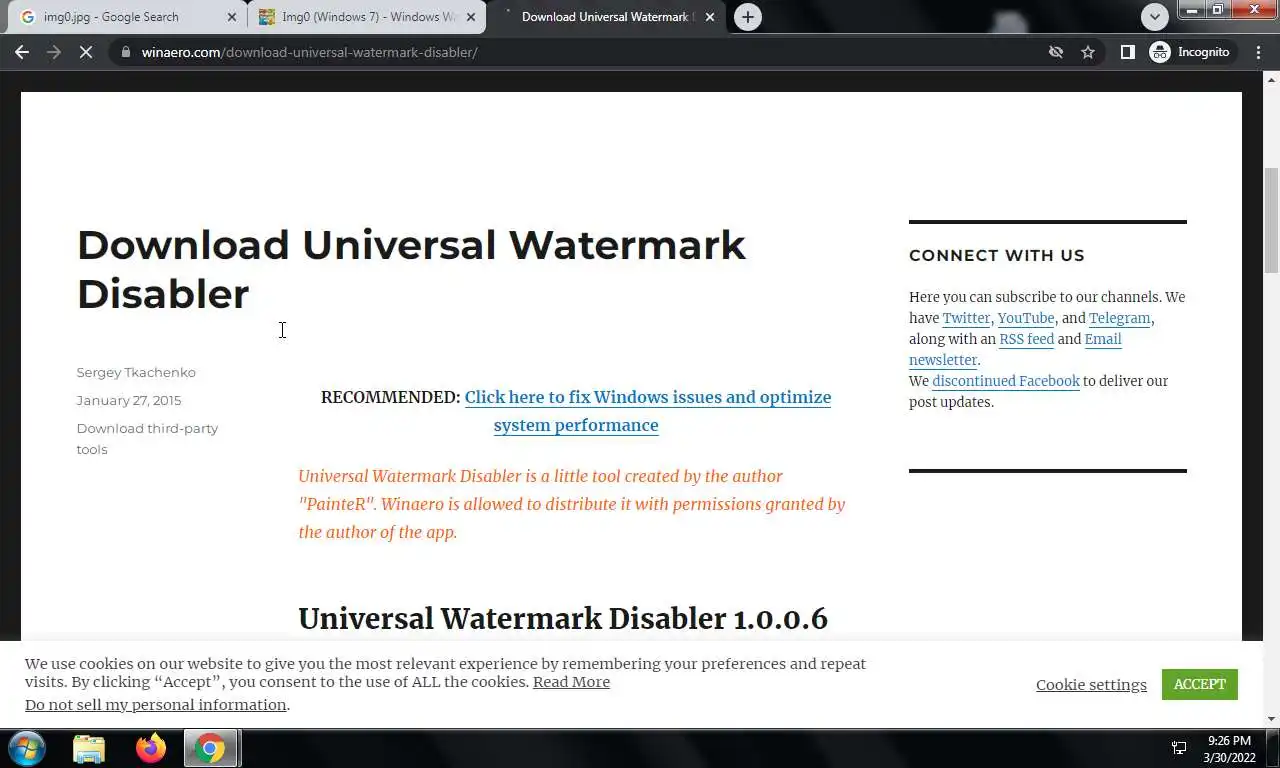Click the page vertical scrollbar thumb
1280x768 pixels.
tap(1271, 220)
